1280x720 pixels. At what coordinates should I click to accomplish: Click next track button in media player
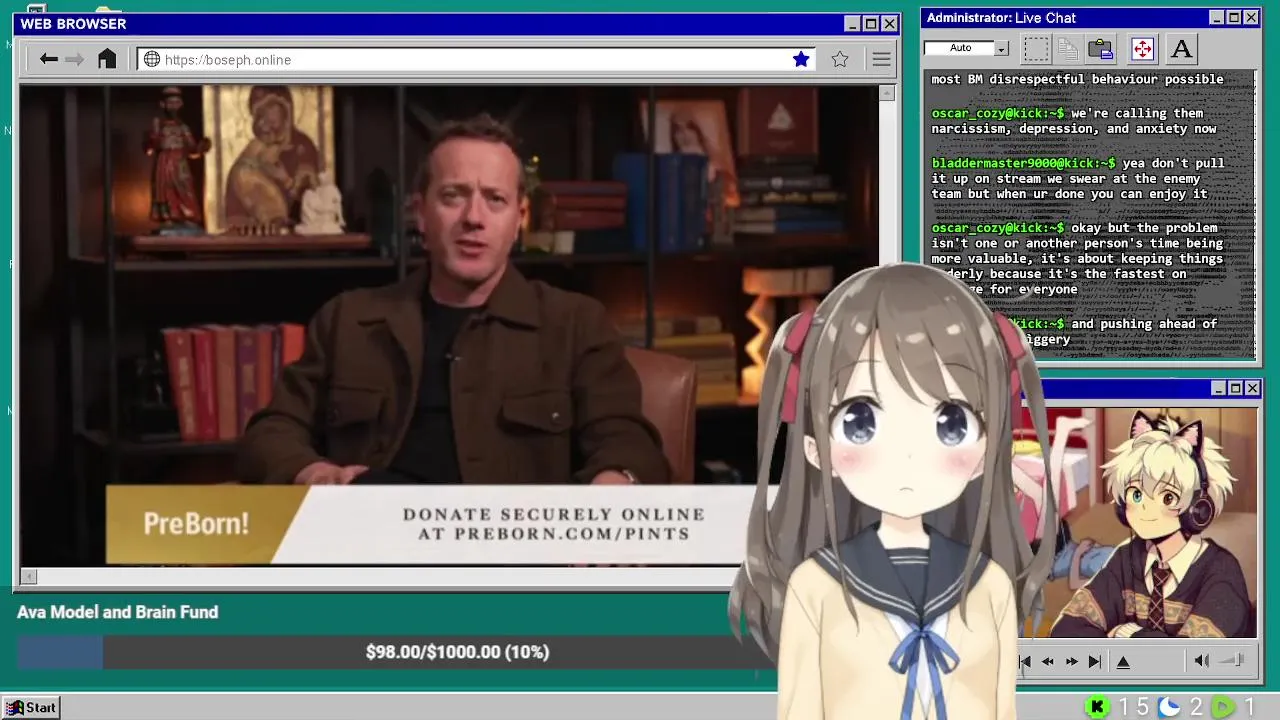[x=1095, y=661]
